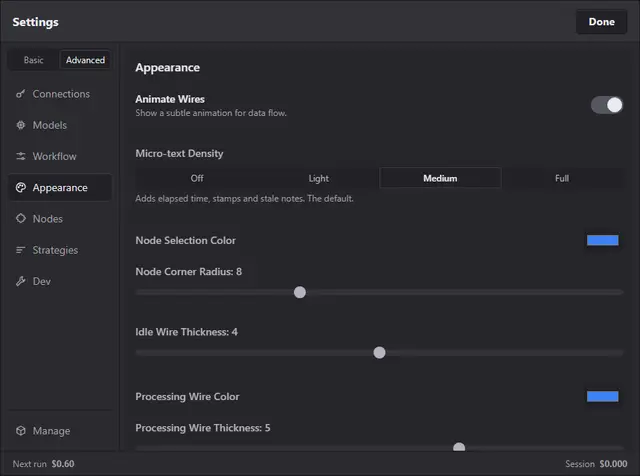Open the Processing Wire Color swatch
The height and width of the screenshot is (476, 640).
[602, 396]
